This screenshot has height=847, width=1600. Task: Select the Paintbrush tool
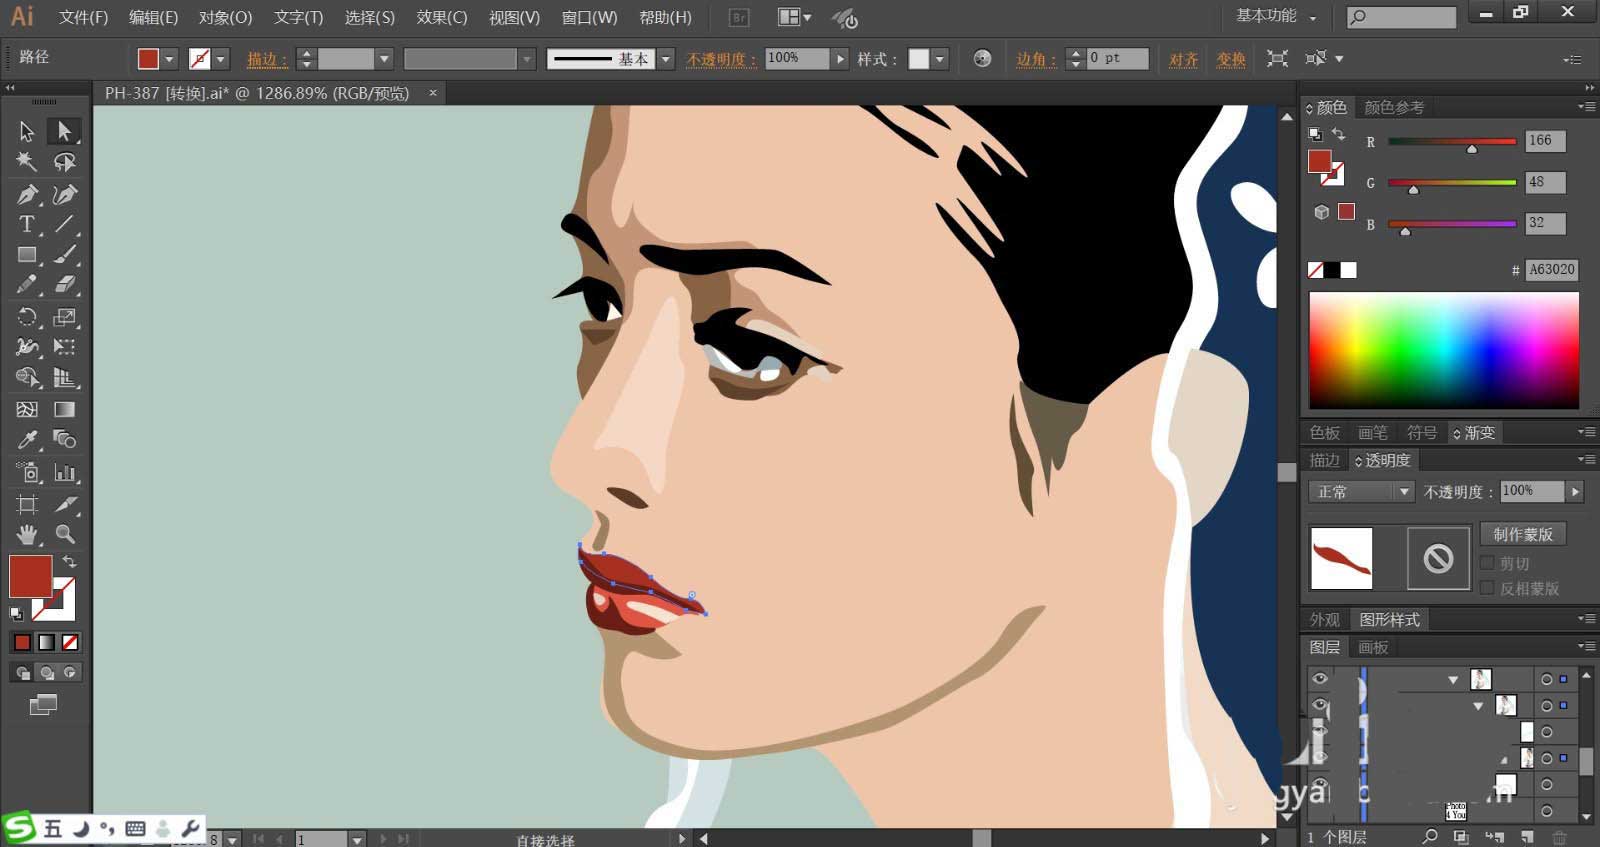point(65,255)
